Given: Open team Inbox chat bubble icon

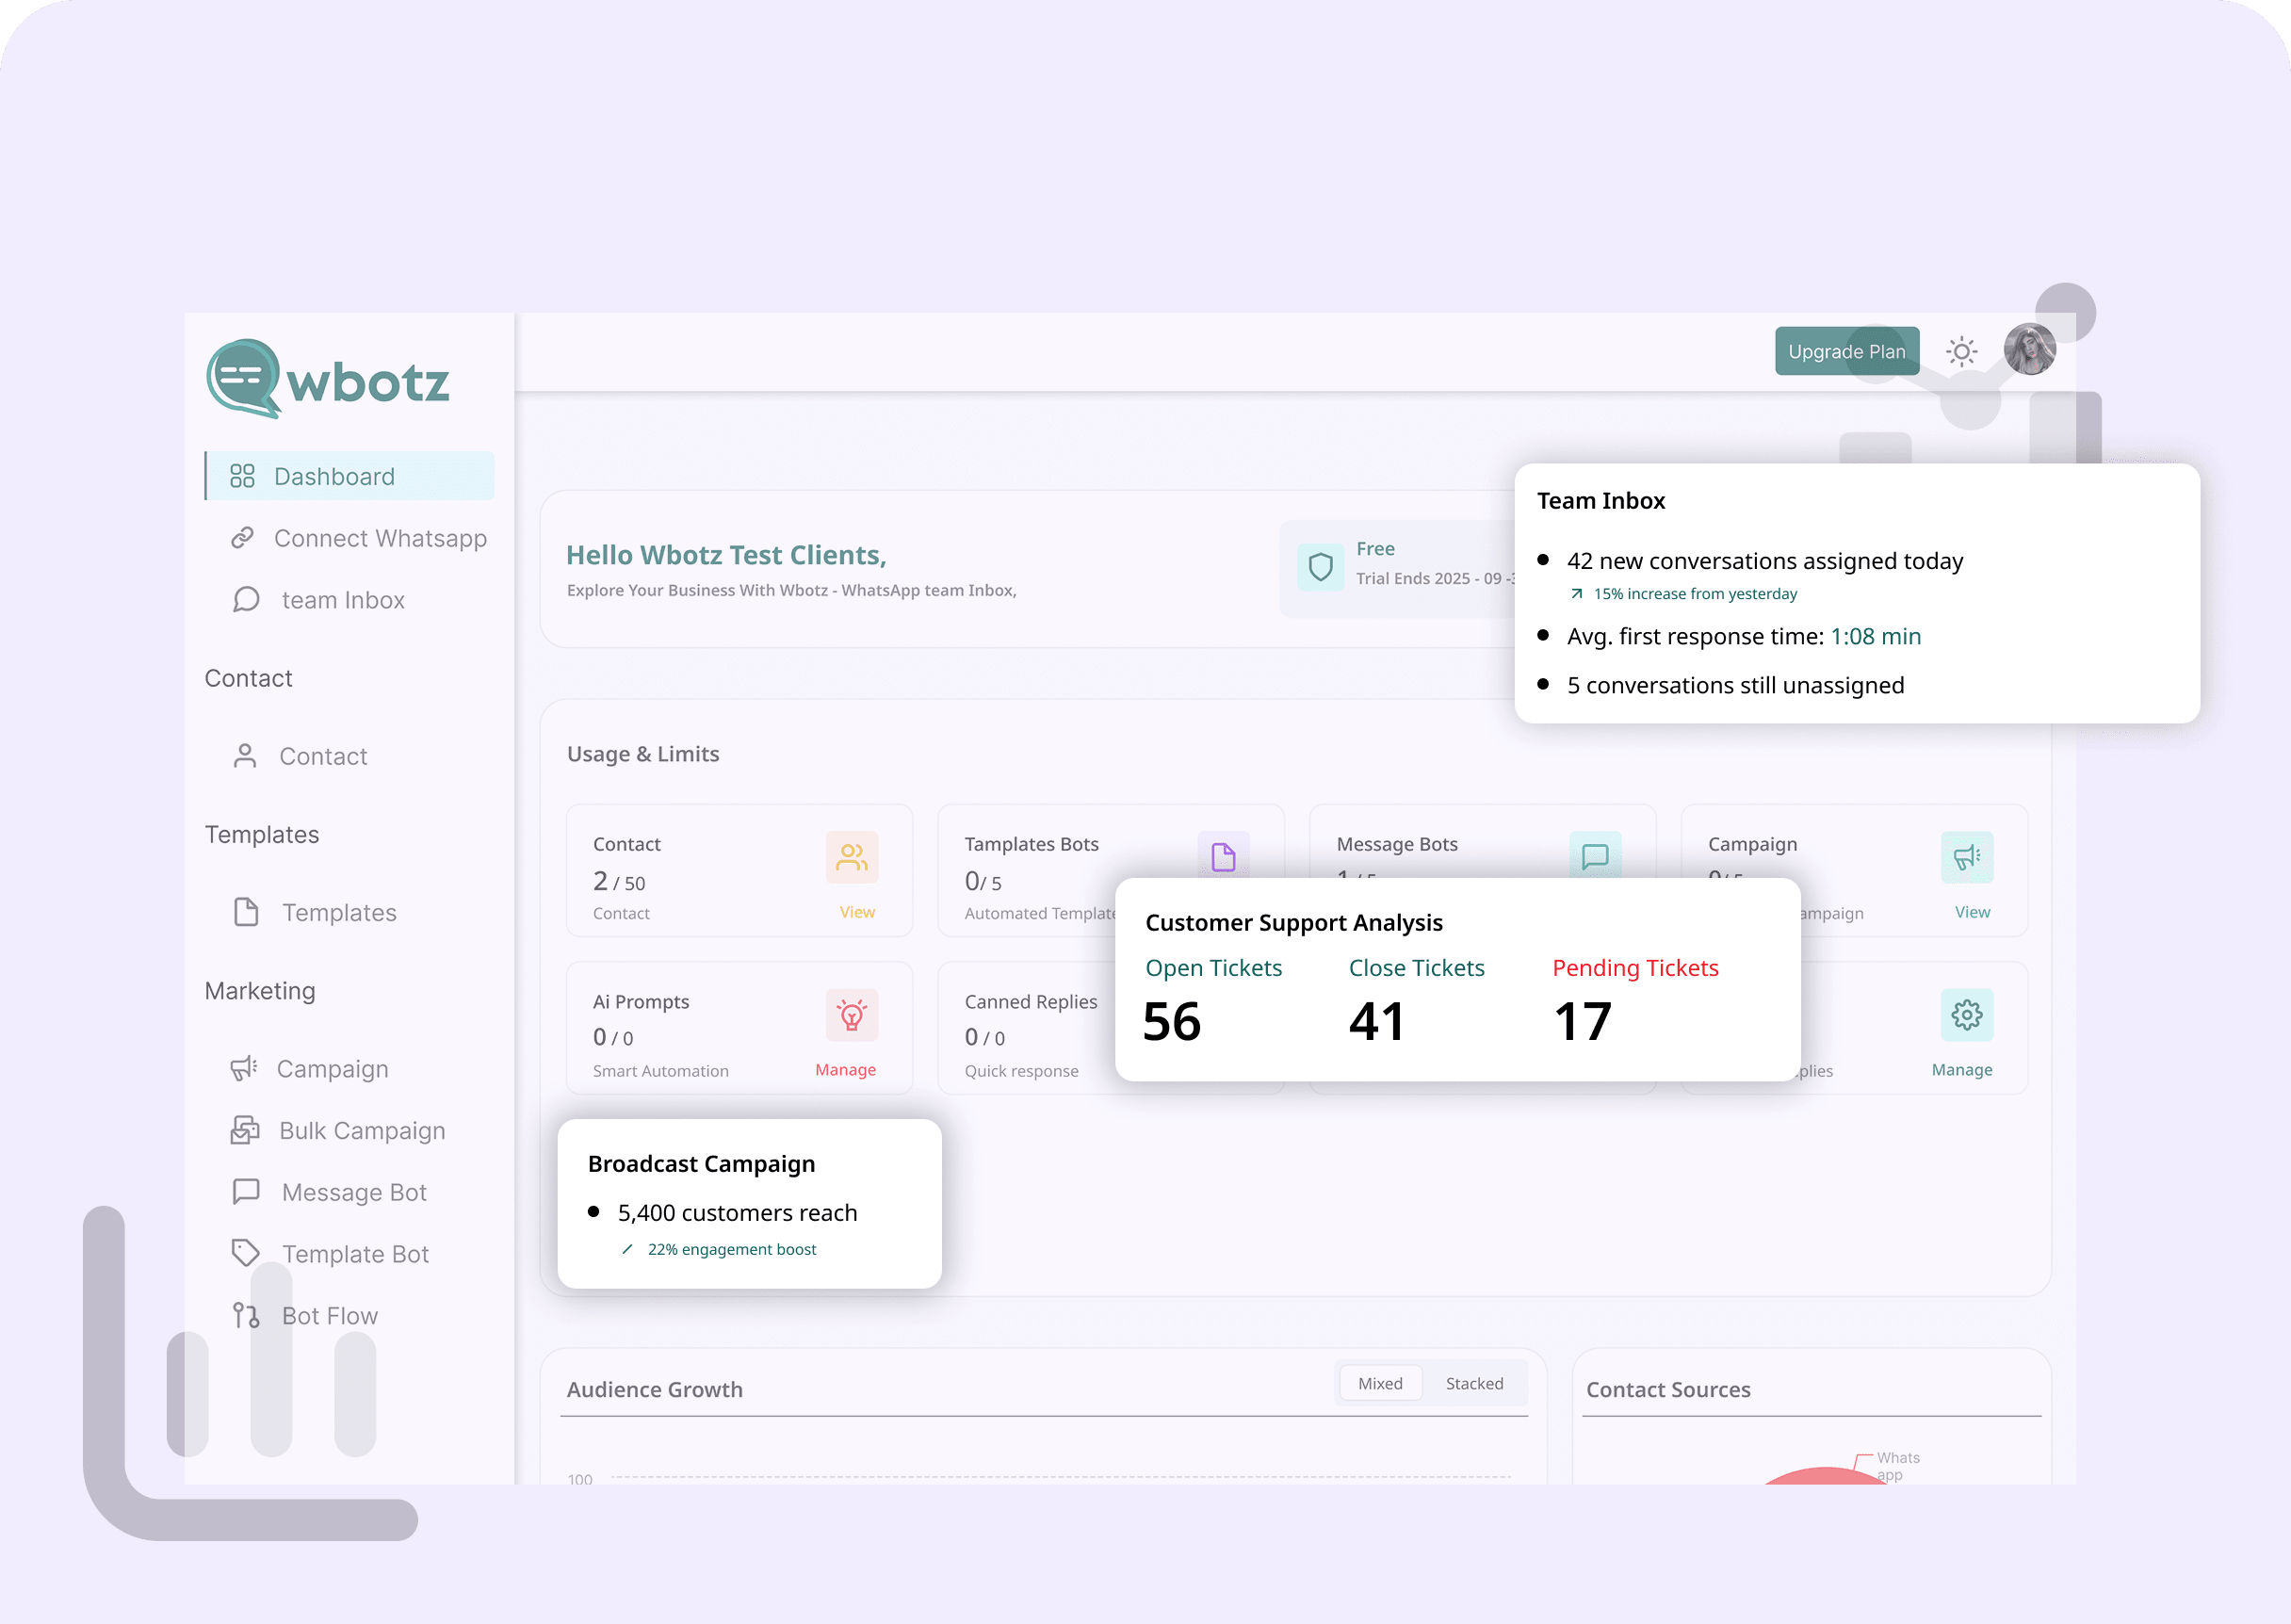Looking at the screenshot, I should click(246, 600).
